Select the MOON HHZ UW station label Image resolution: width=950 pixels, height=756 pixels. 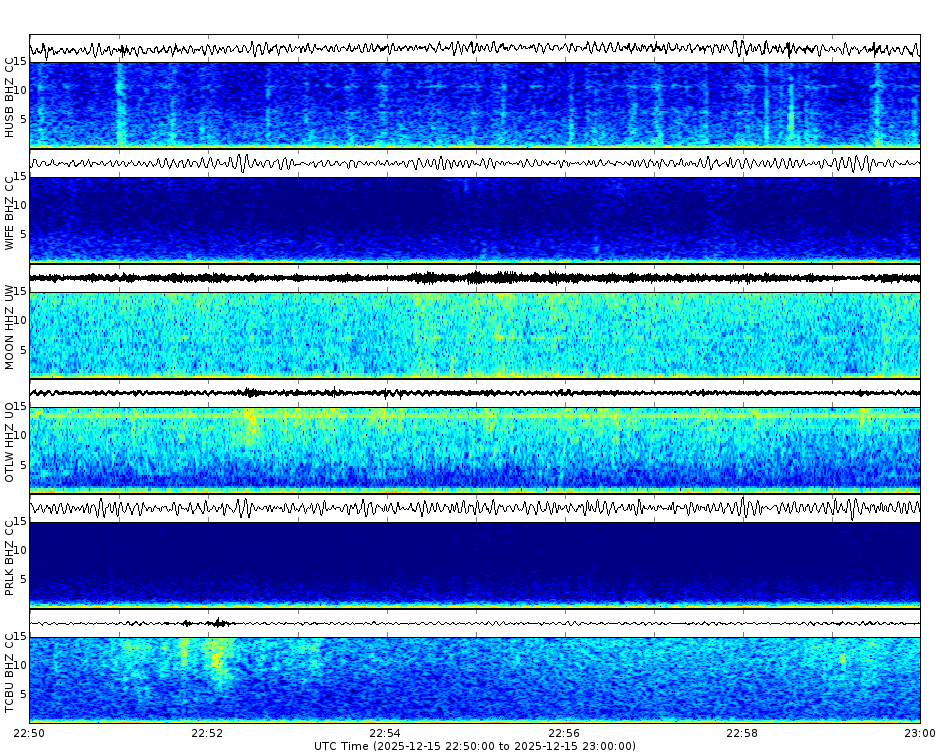pos(10,330)
